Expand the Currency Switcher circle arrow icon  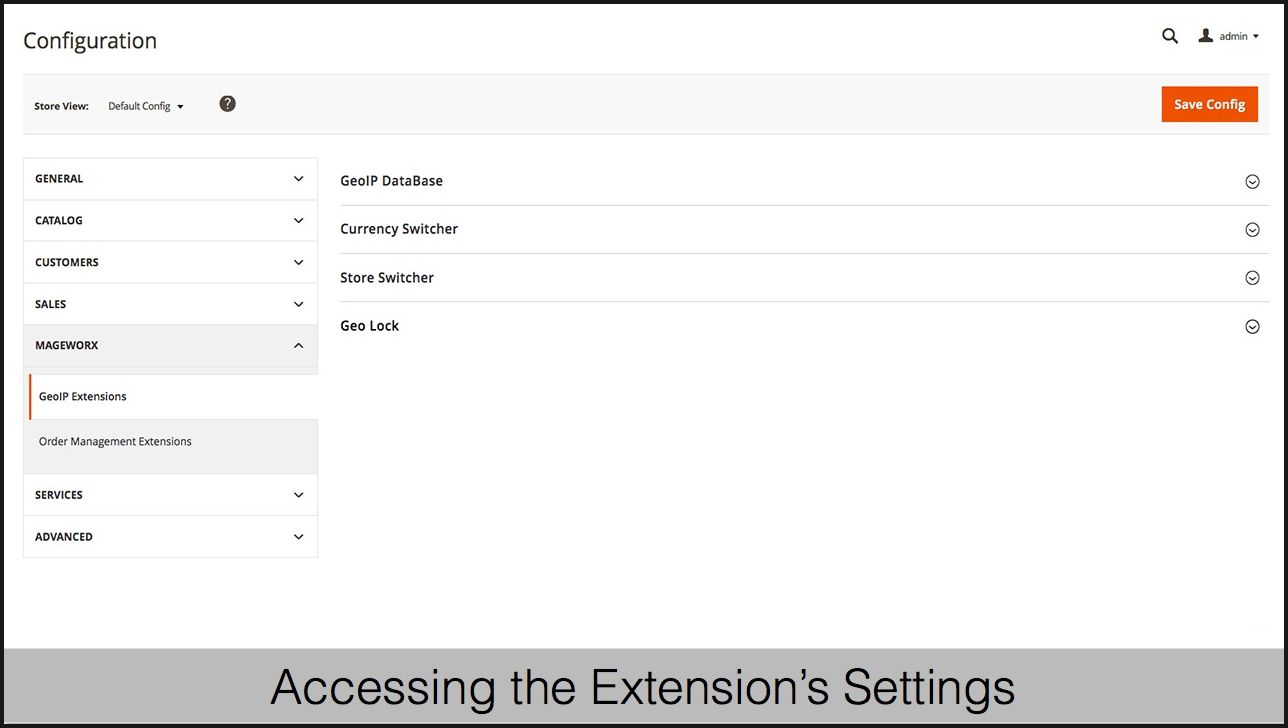1252,230
